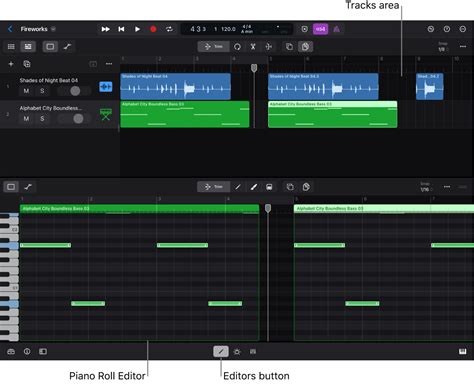
Task: Select the Marquee tool in Tracks menu bar
Action: coord(269,47)
